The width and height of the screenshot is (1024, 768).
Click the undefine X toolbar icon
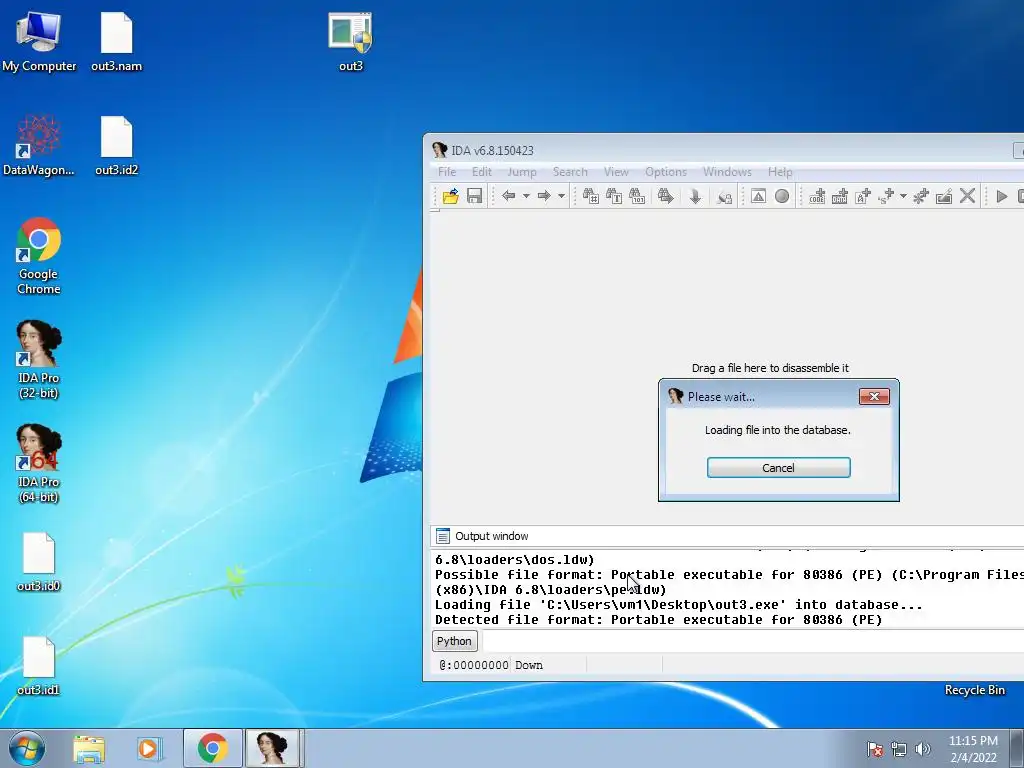[x=967, y=196]
